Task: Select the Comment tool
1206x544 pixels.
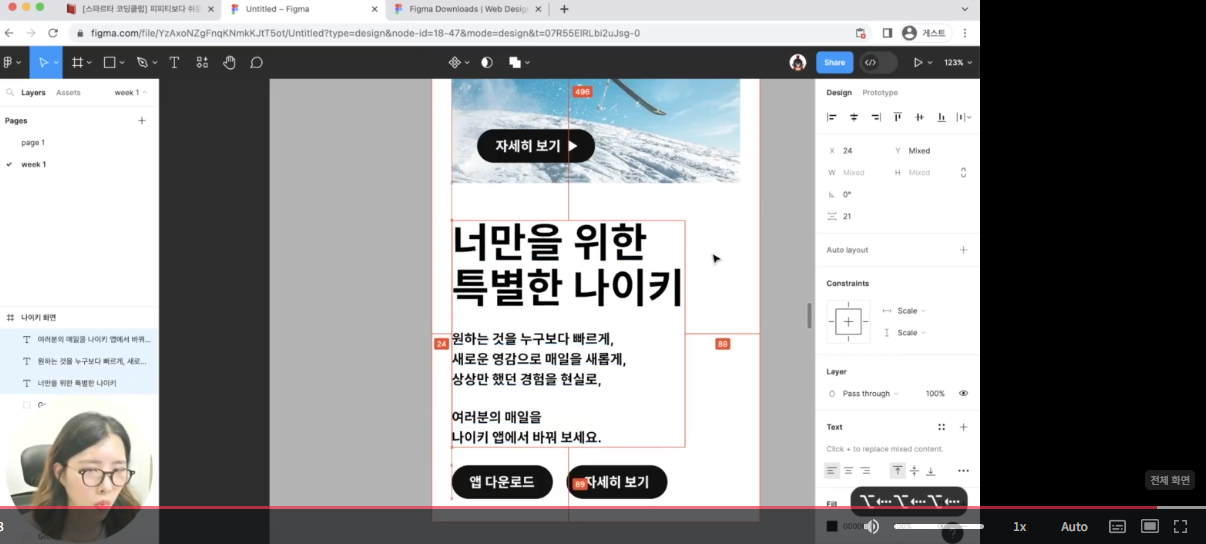Action: [256, 62]
